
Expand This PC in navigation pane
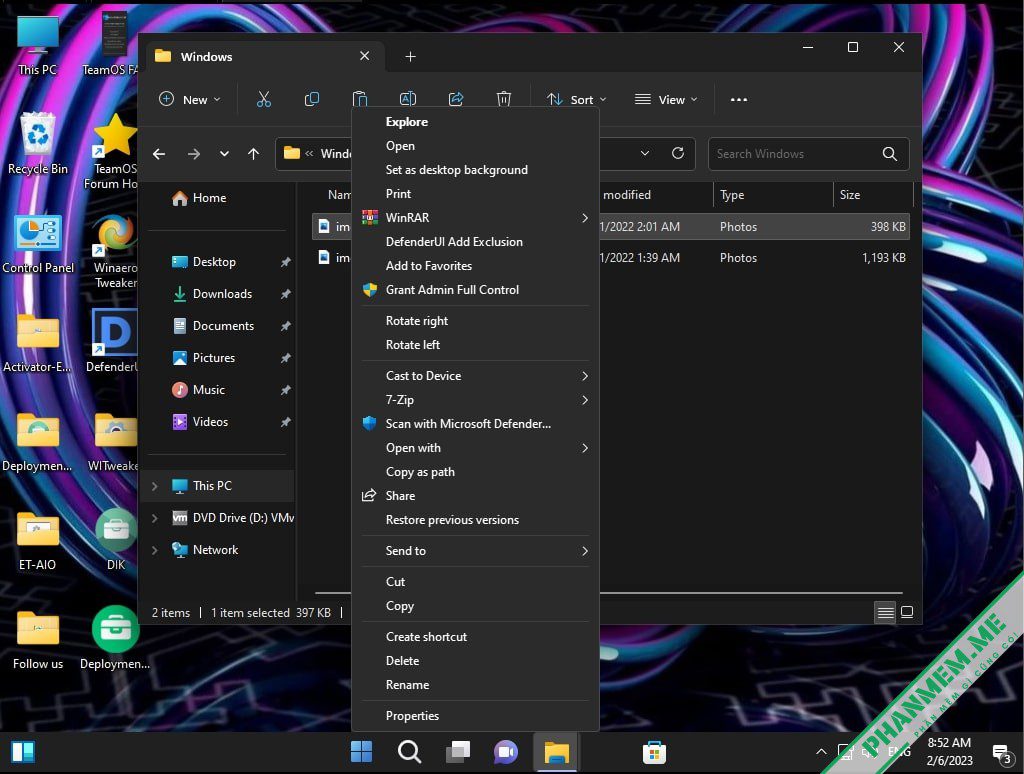[155, 486]
